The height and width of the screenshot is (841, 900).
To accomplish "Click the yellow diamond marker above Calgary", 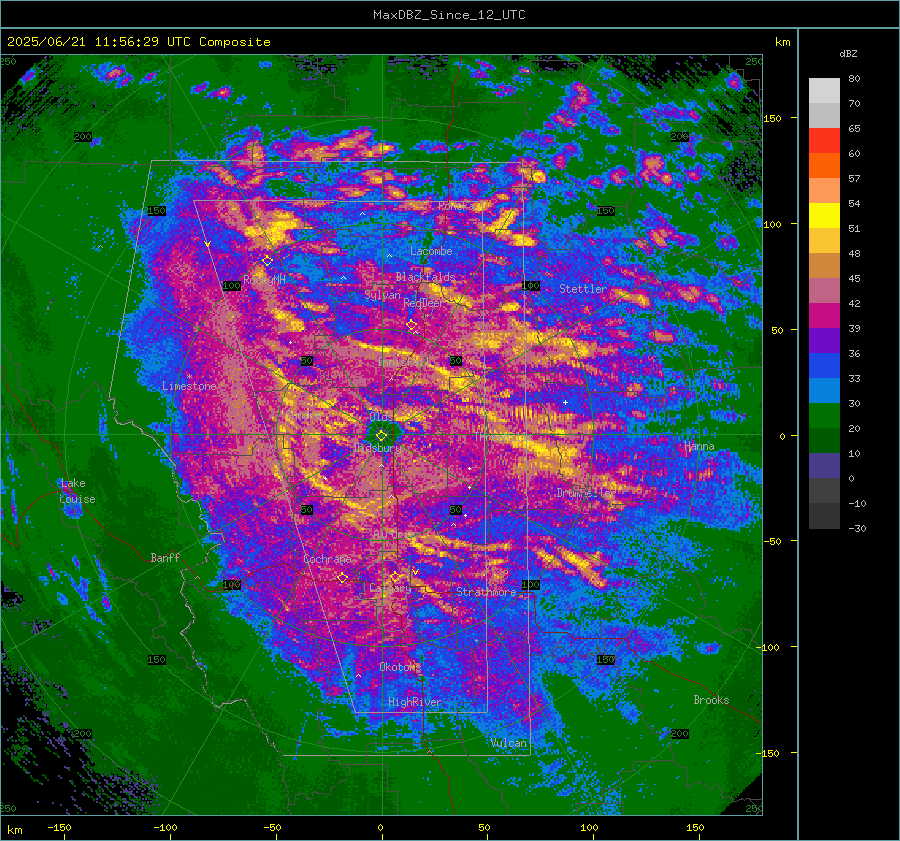I will (x=395, y=576).
